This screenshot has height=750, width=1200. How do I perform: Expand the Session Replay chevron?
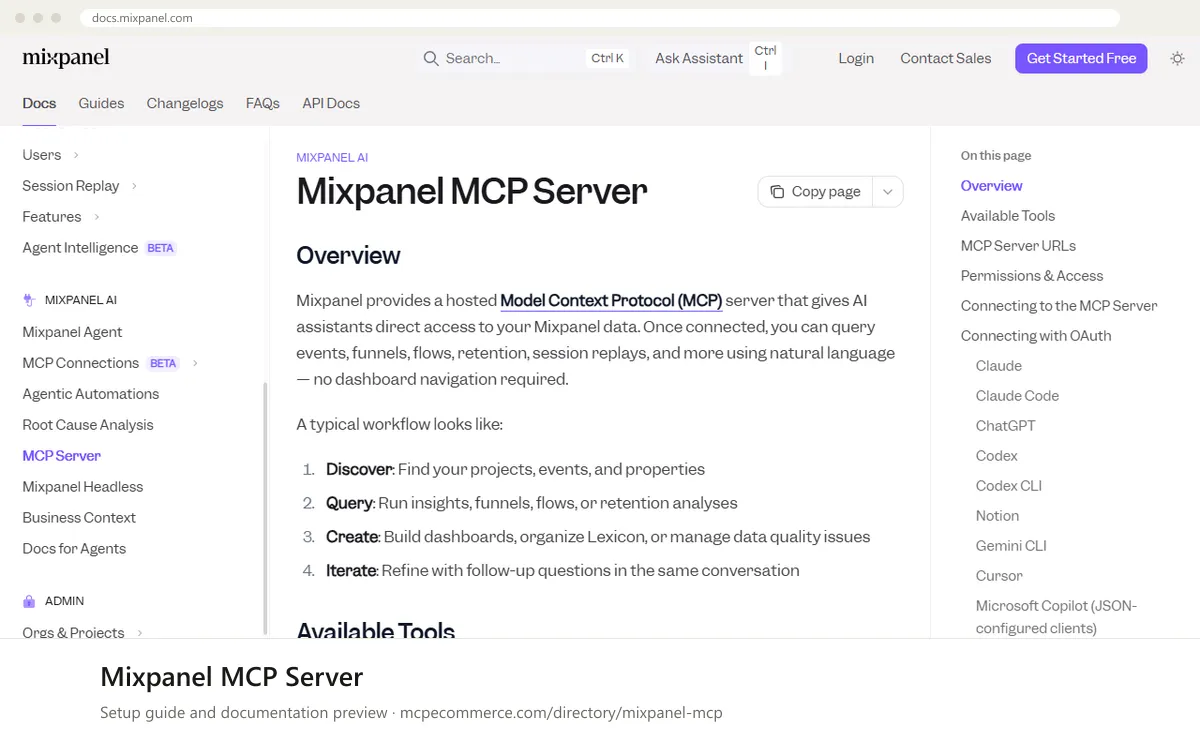tap(134, 186)
